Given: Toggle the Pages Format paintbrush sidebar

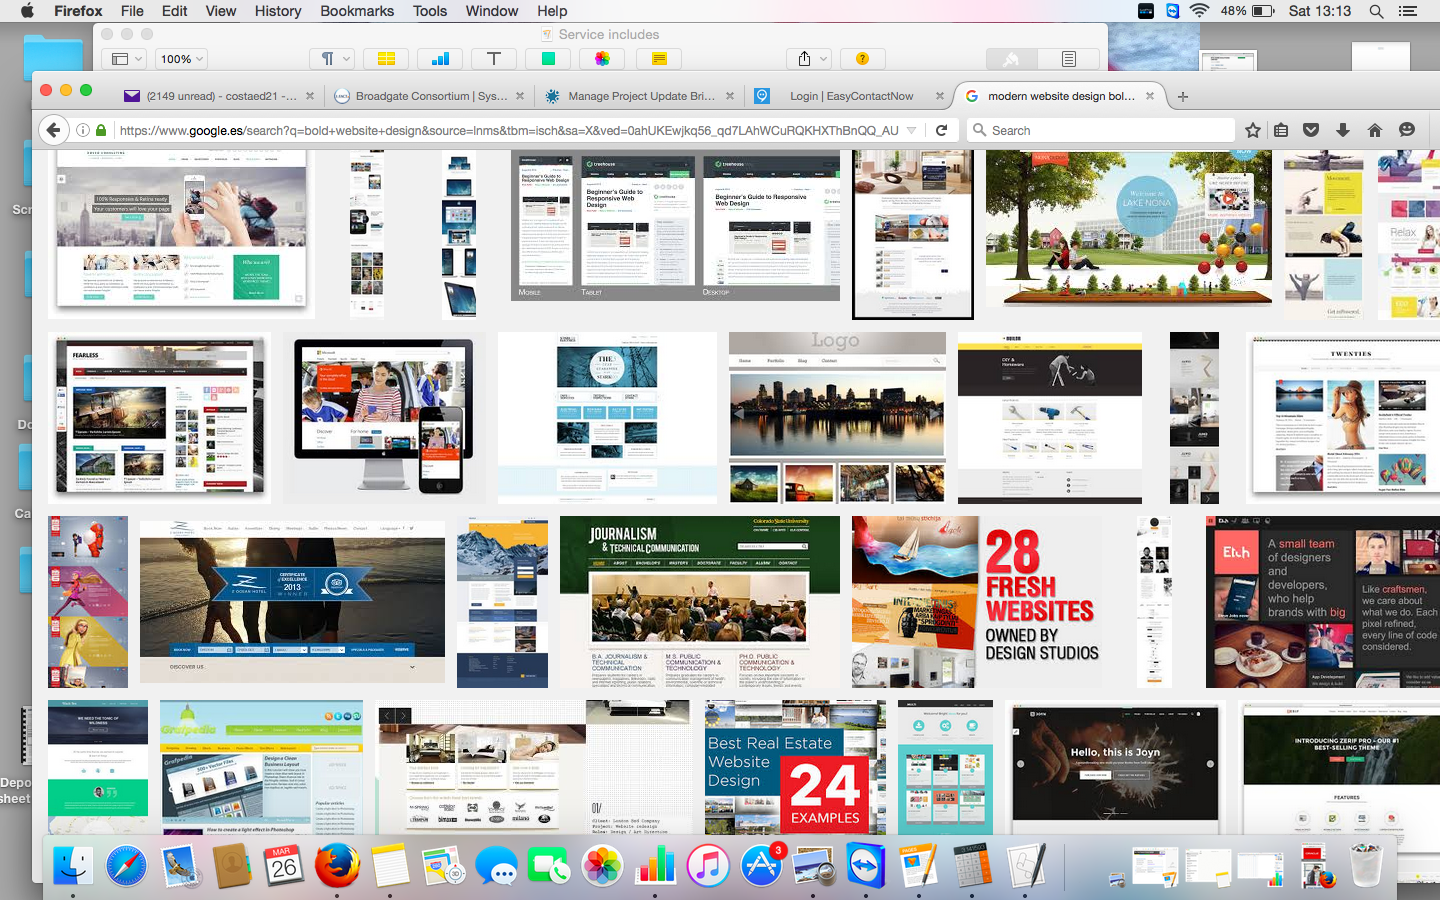Looking at the screenshot, I should point(1012,59).
